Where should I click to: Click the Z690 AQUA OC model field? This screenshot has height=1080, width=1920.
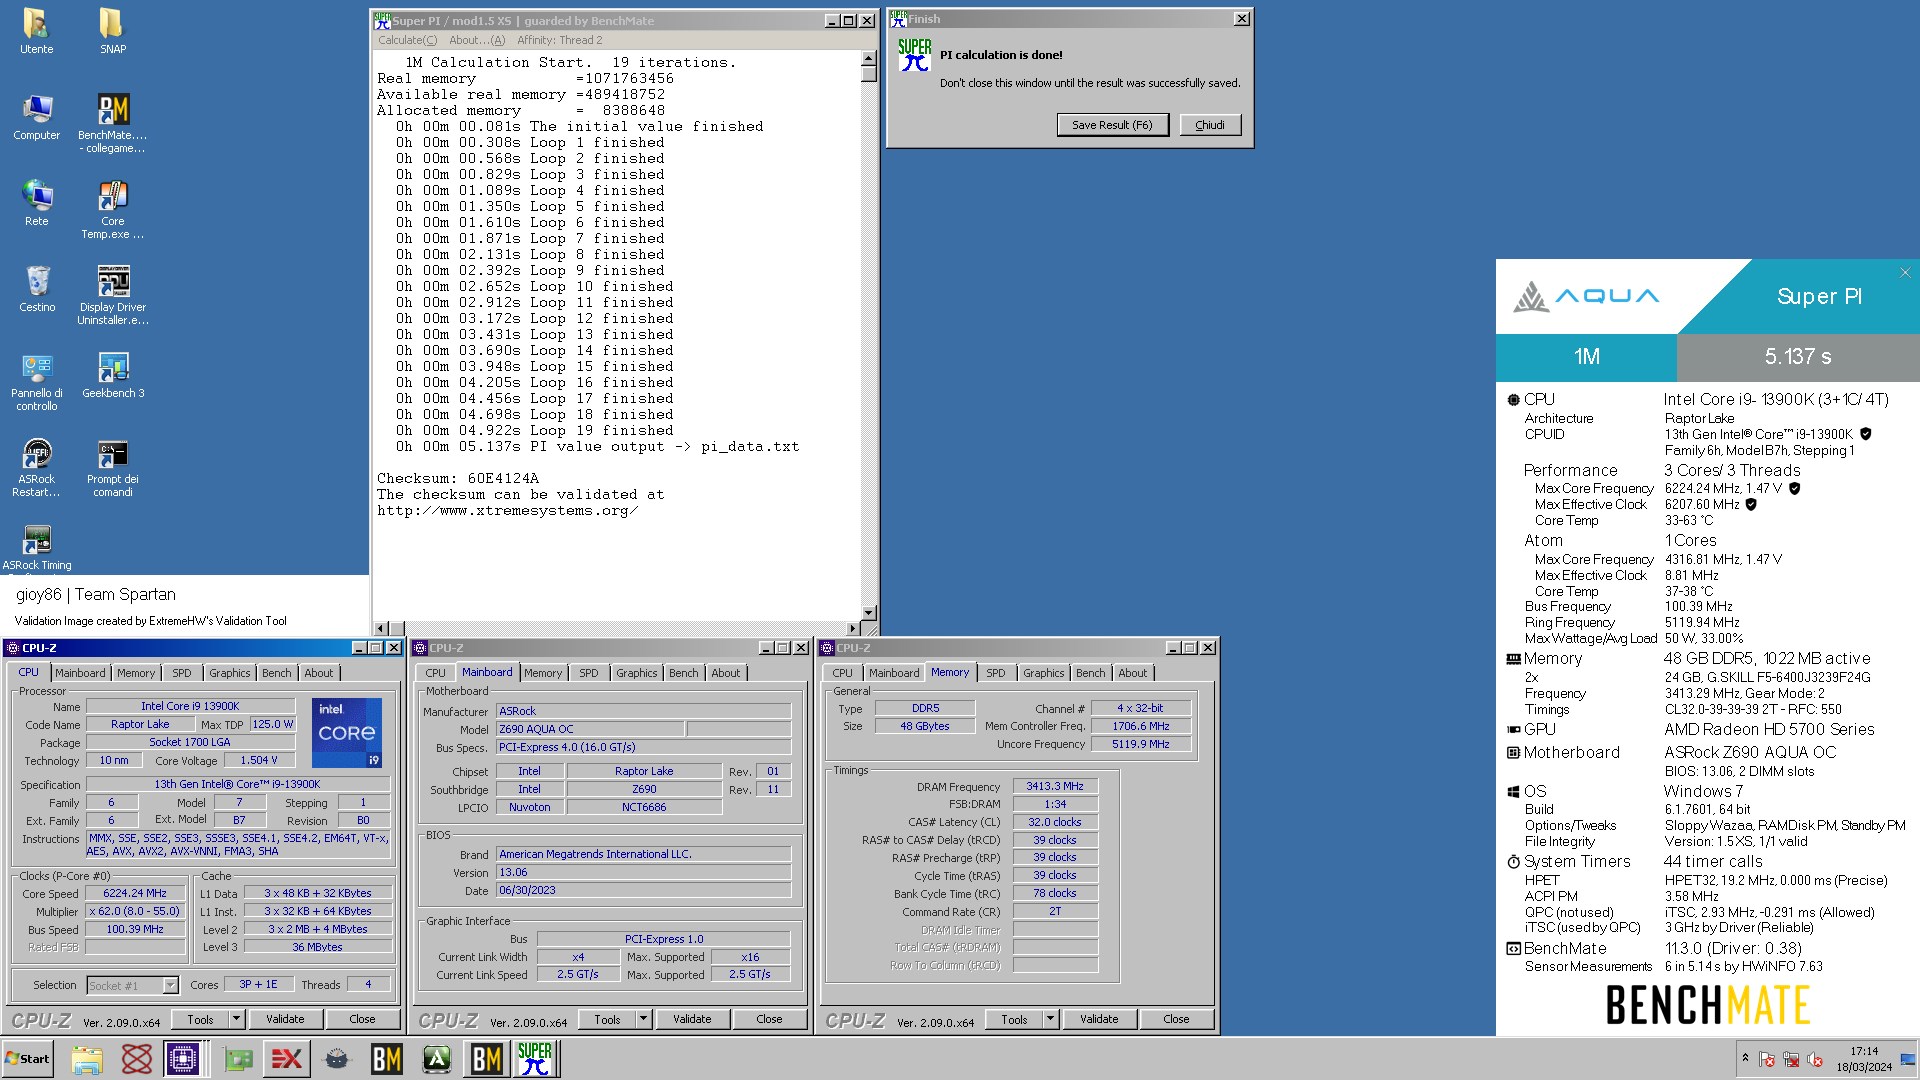(590, 730)
